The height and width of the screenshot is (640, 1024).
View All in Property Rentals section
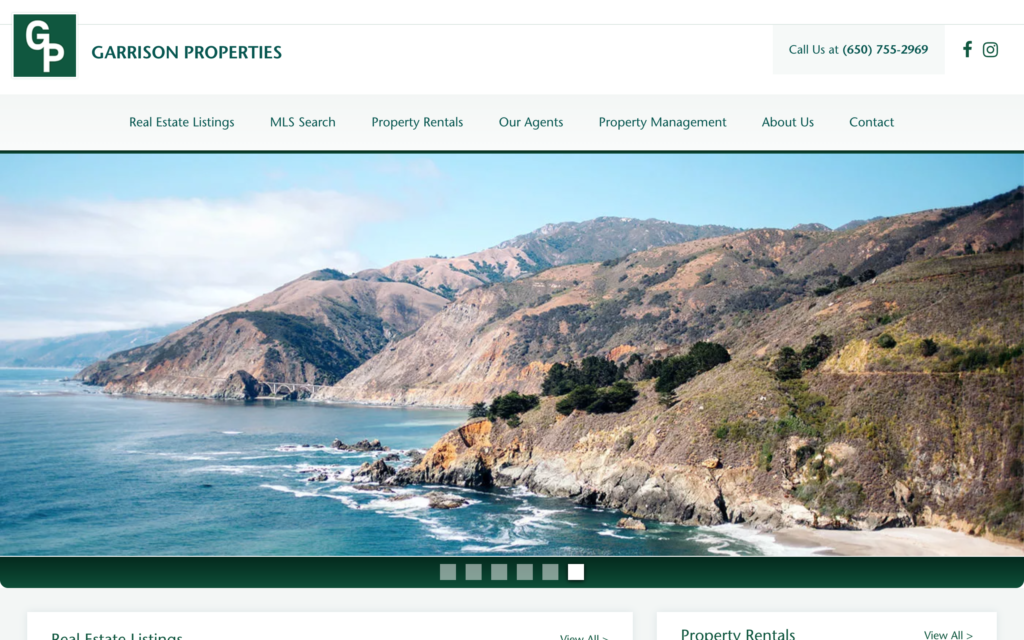(948, 635)
